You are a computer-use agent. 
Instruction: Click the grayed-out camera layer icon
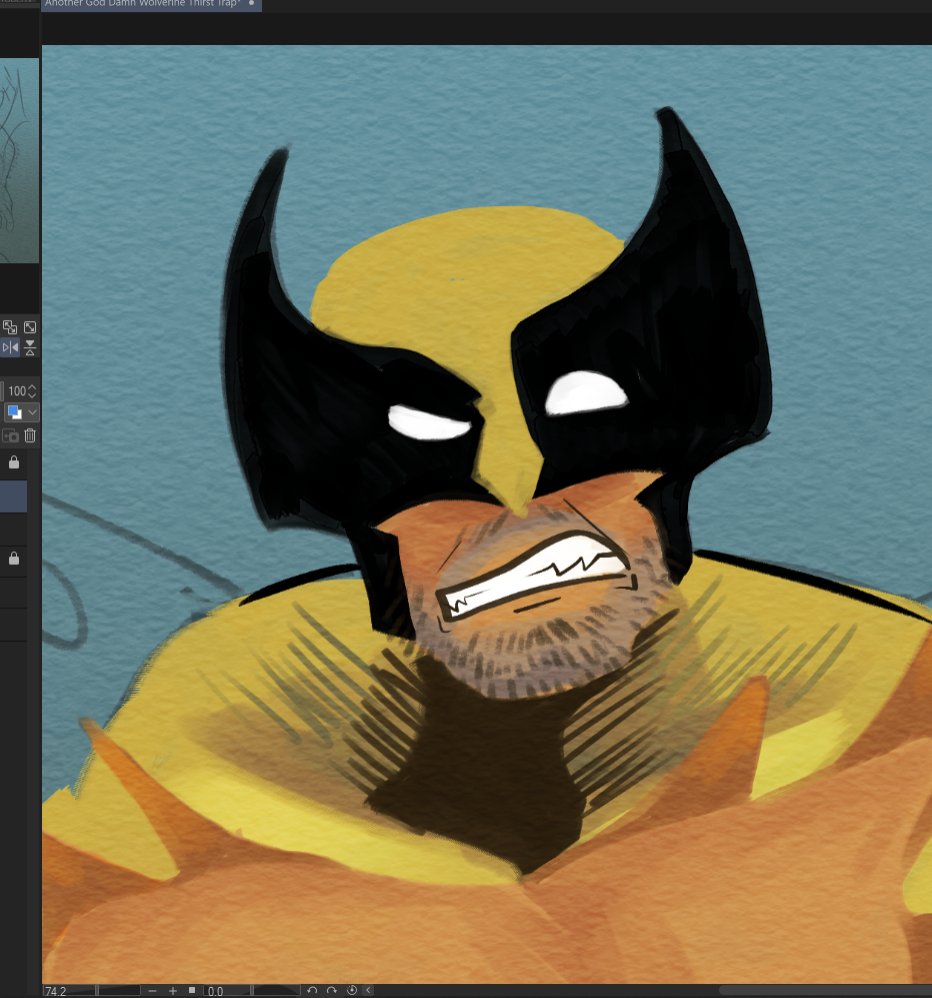pyautogui.click(x=10, y=436)
